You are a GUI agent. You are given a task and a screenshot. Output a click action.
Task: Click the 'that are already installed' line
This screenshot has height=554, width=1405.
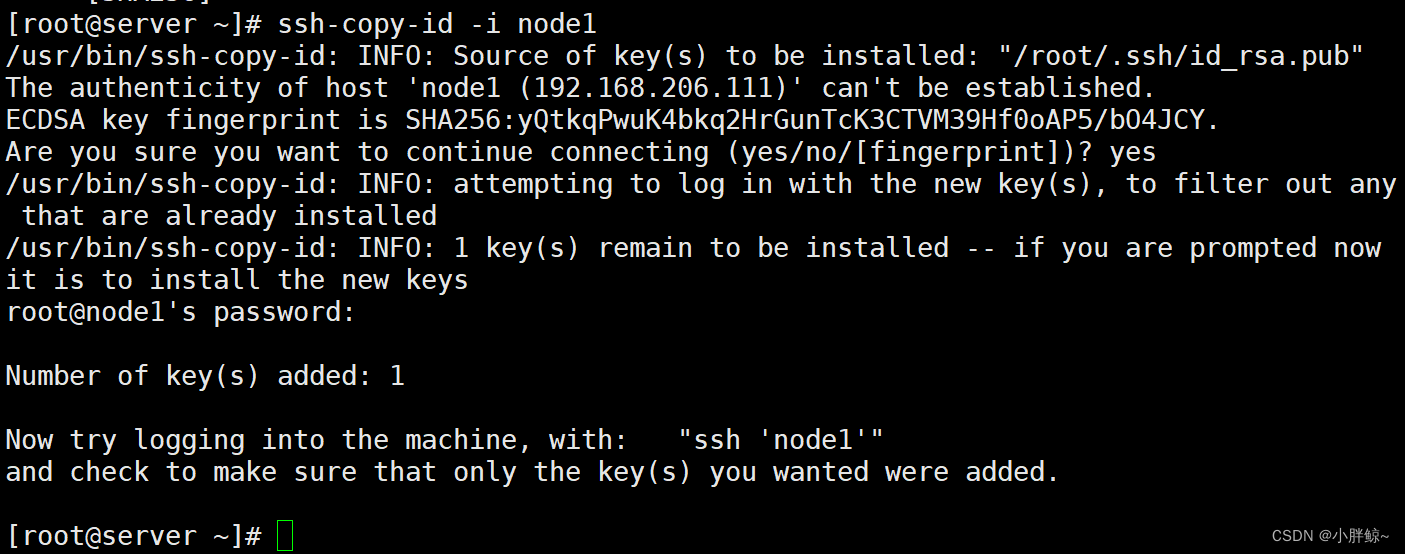229,216
